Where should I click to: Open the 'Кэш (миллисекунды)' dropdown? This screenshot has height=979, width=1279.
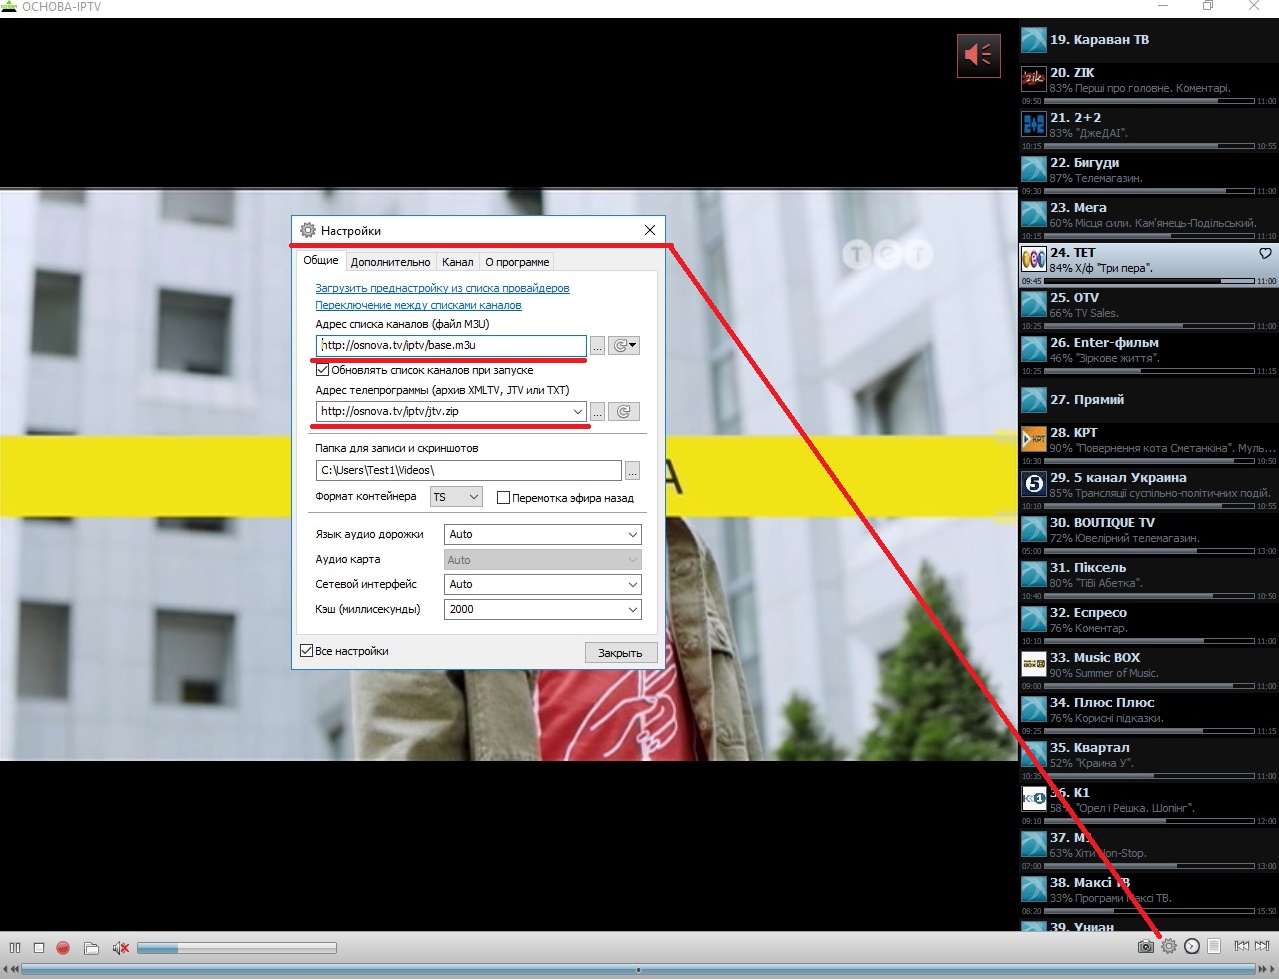(x=542, y=609)
